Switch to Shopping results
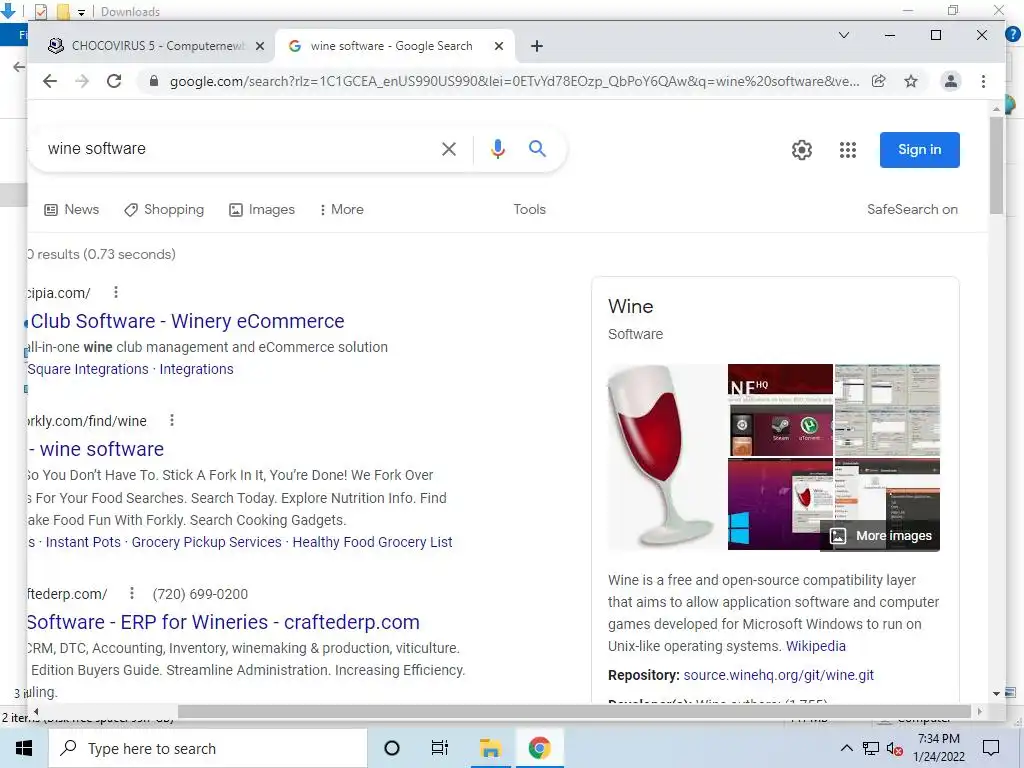Screen dimensions: 1024x768 [164, 210]
